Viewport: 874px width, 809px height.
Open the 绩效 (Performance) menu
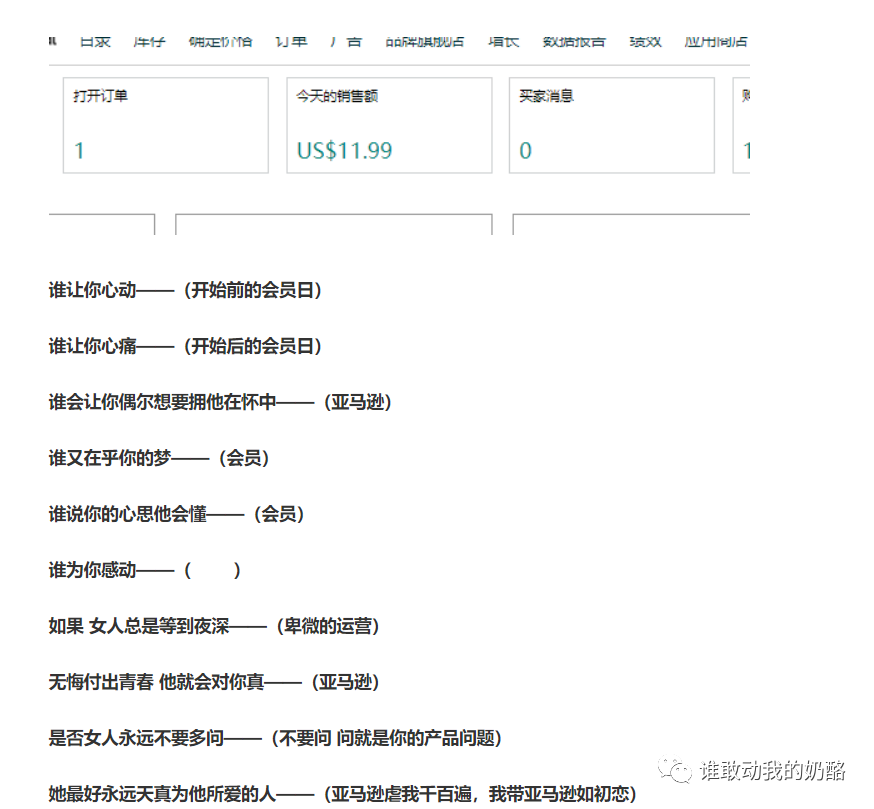tap(645, 41)
